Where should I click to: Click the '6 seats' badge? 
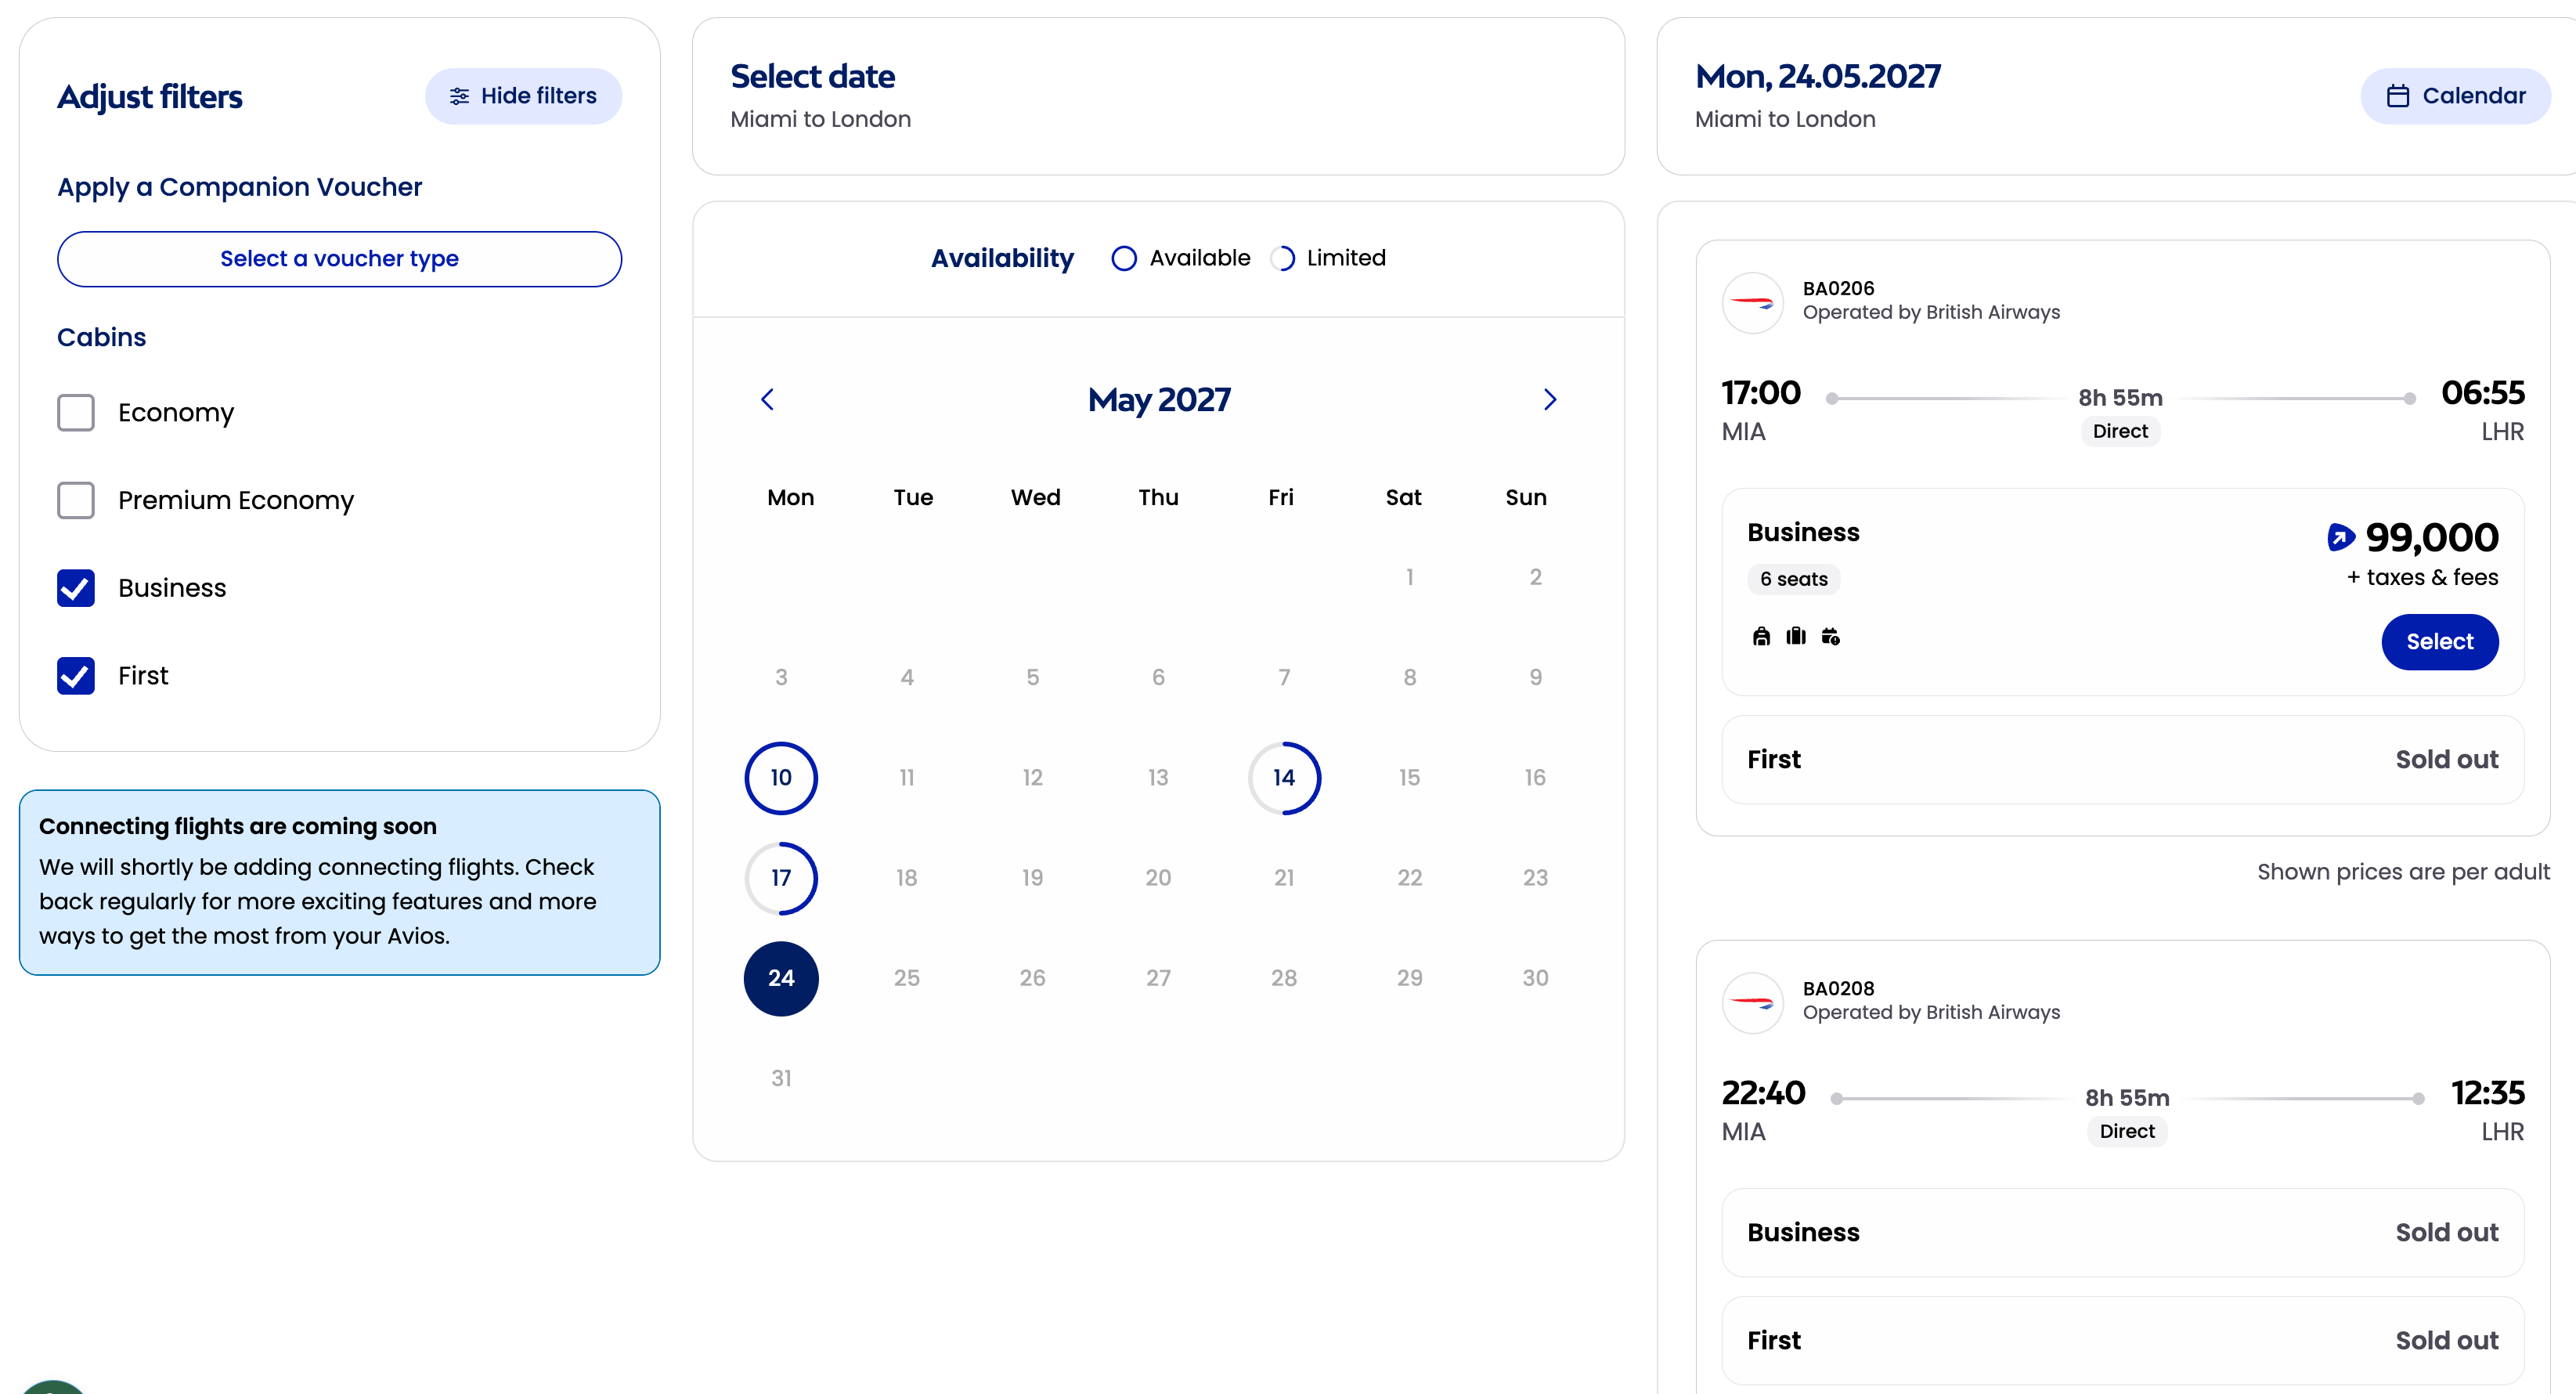(1793, 579)
